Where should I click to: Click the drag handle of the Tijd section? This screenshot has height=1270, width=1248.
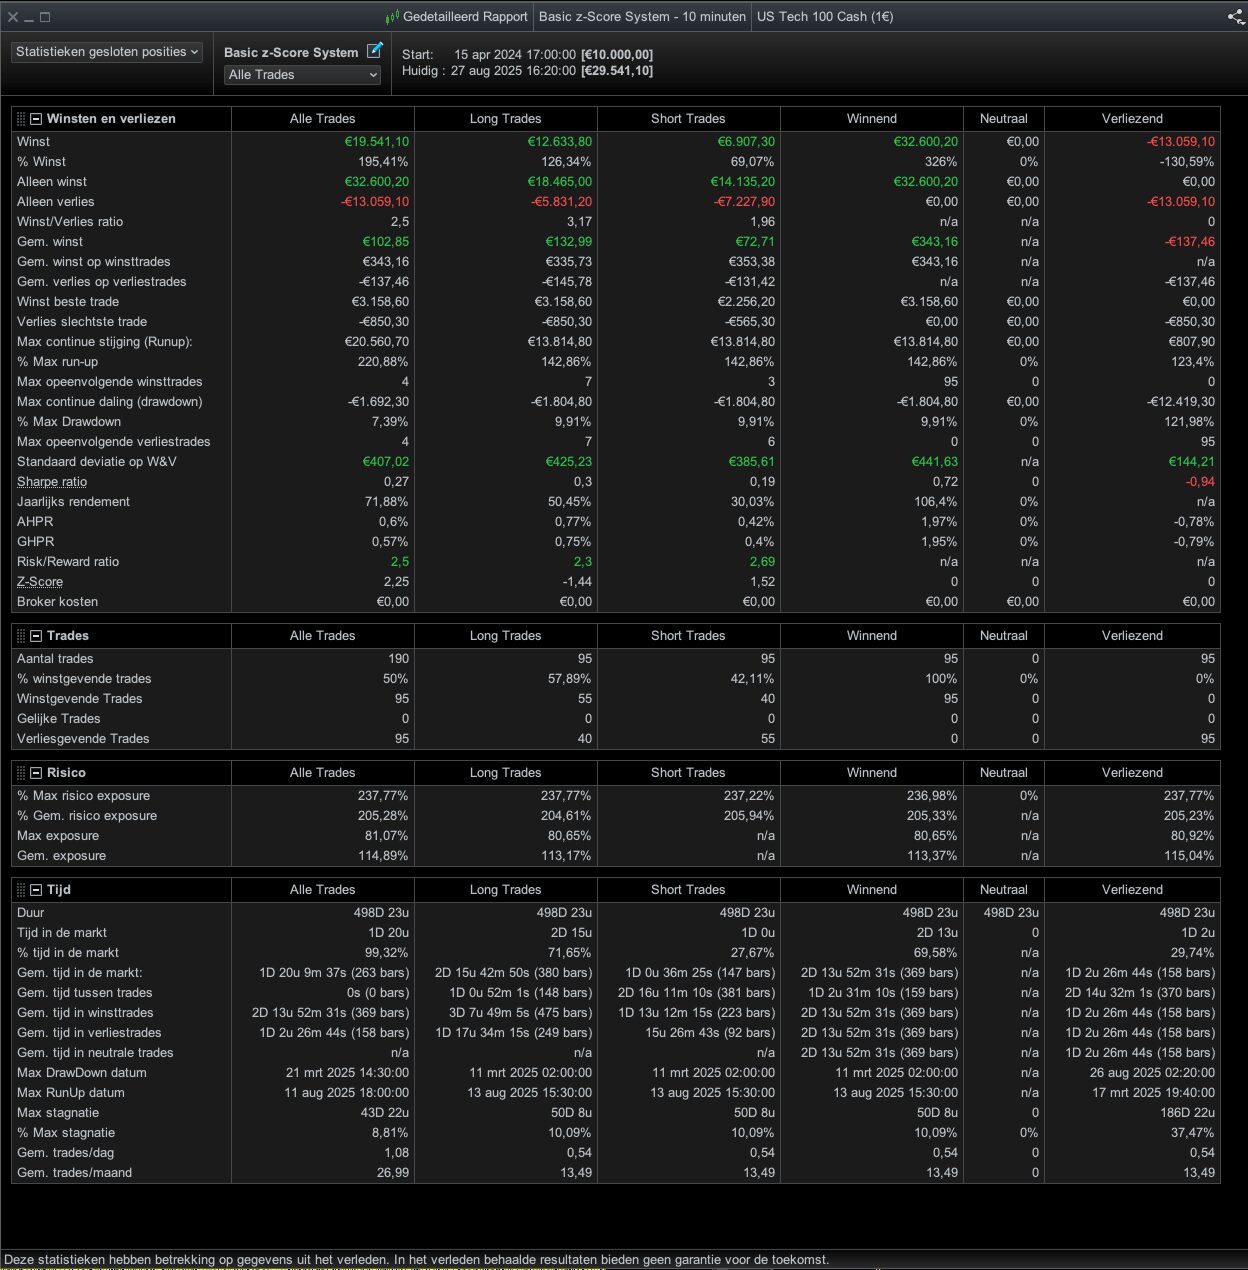point(21,889)
